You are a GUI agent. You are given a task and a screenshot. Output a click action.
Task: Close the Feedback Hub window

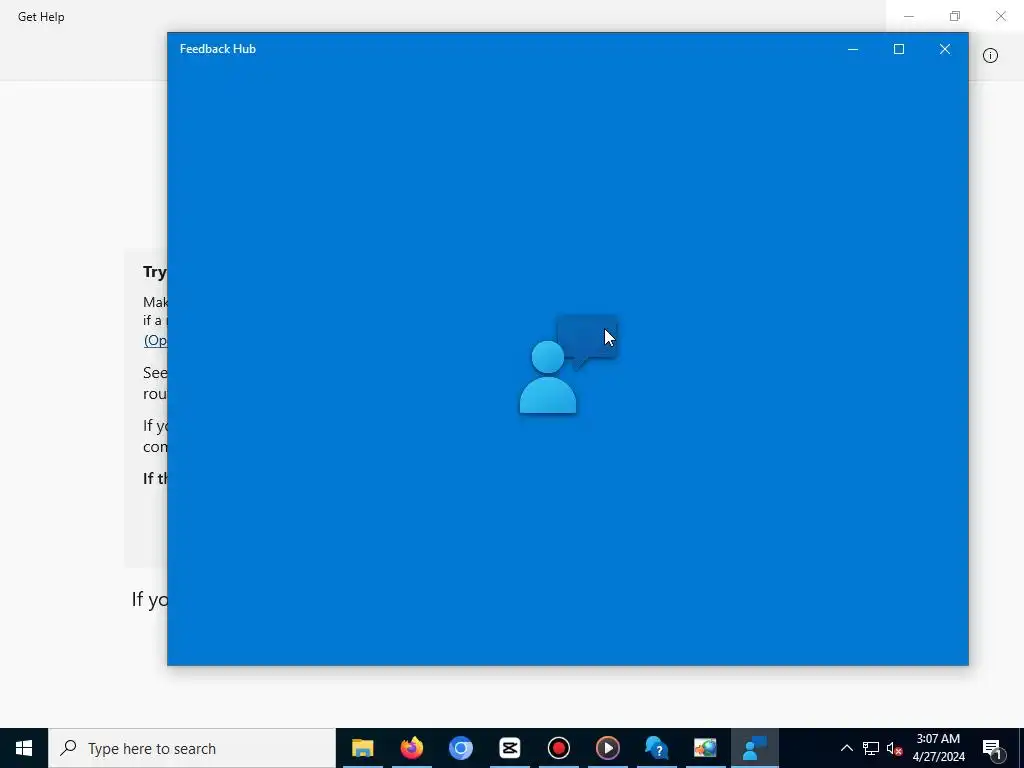click(x=944, y=49)
